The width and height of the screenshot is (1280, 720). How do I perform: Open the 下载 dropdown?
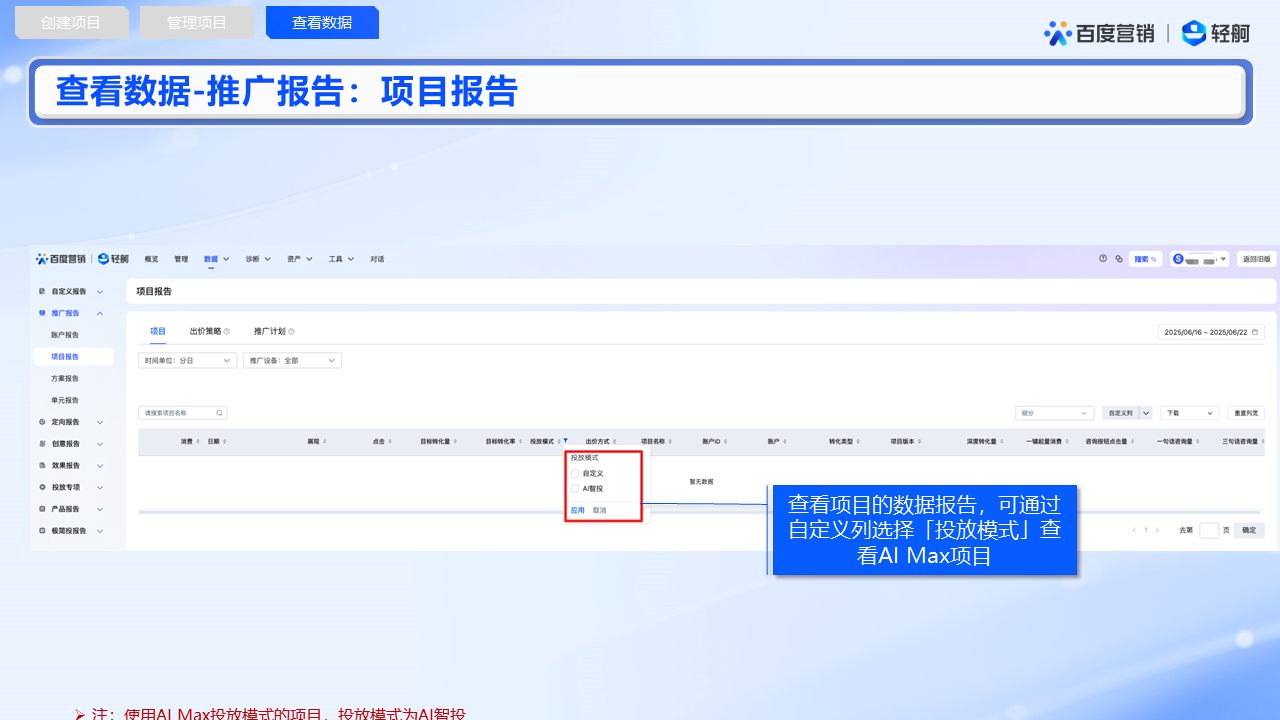click(x=1191, y=412)
